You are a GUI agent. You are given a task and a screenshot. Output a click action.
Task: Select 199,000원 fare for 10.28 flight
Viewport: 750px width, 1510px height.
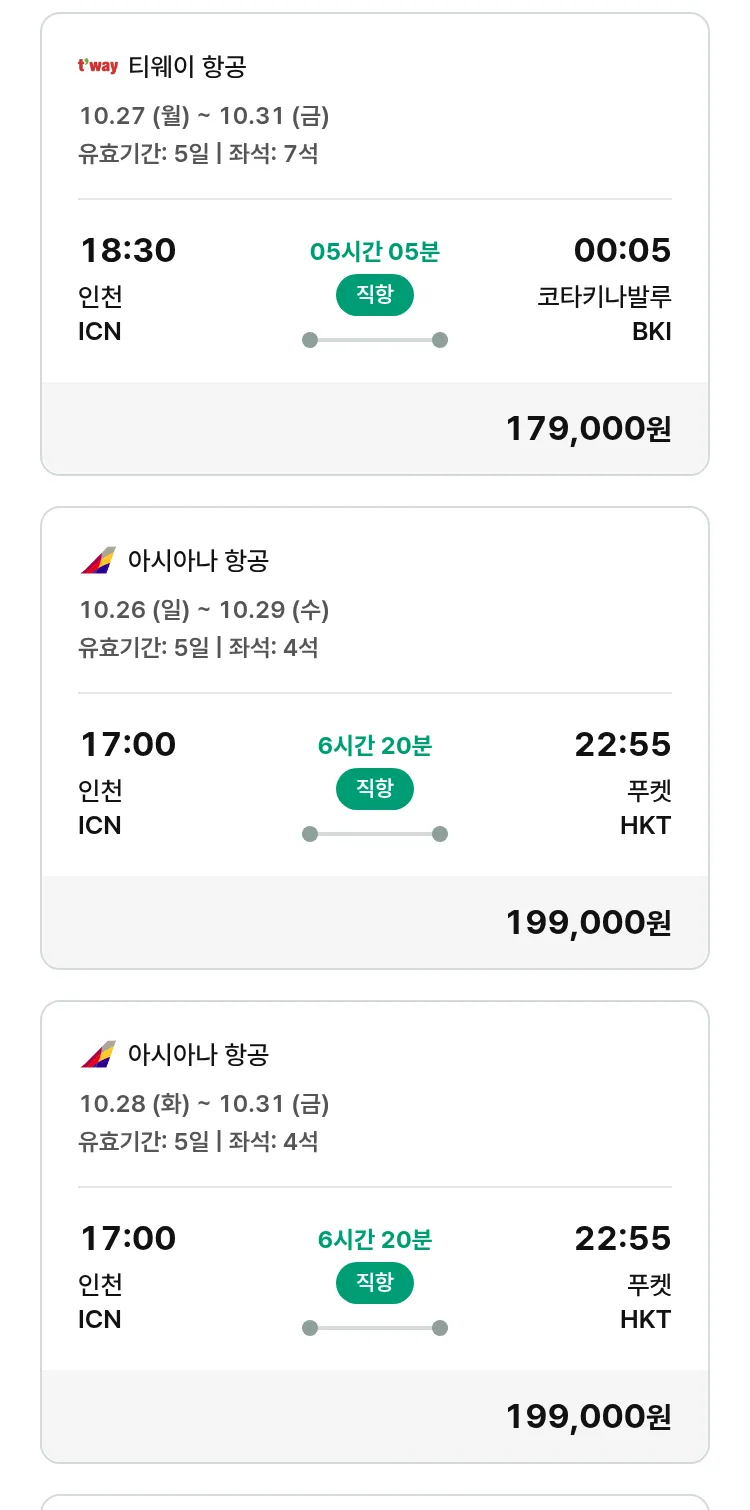point(588,1417)
